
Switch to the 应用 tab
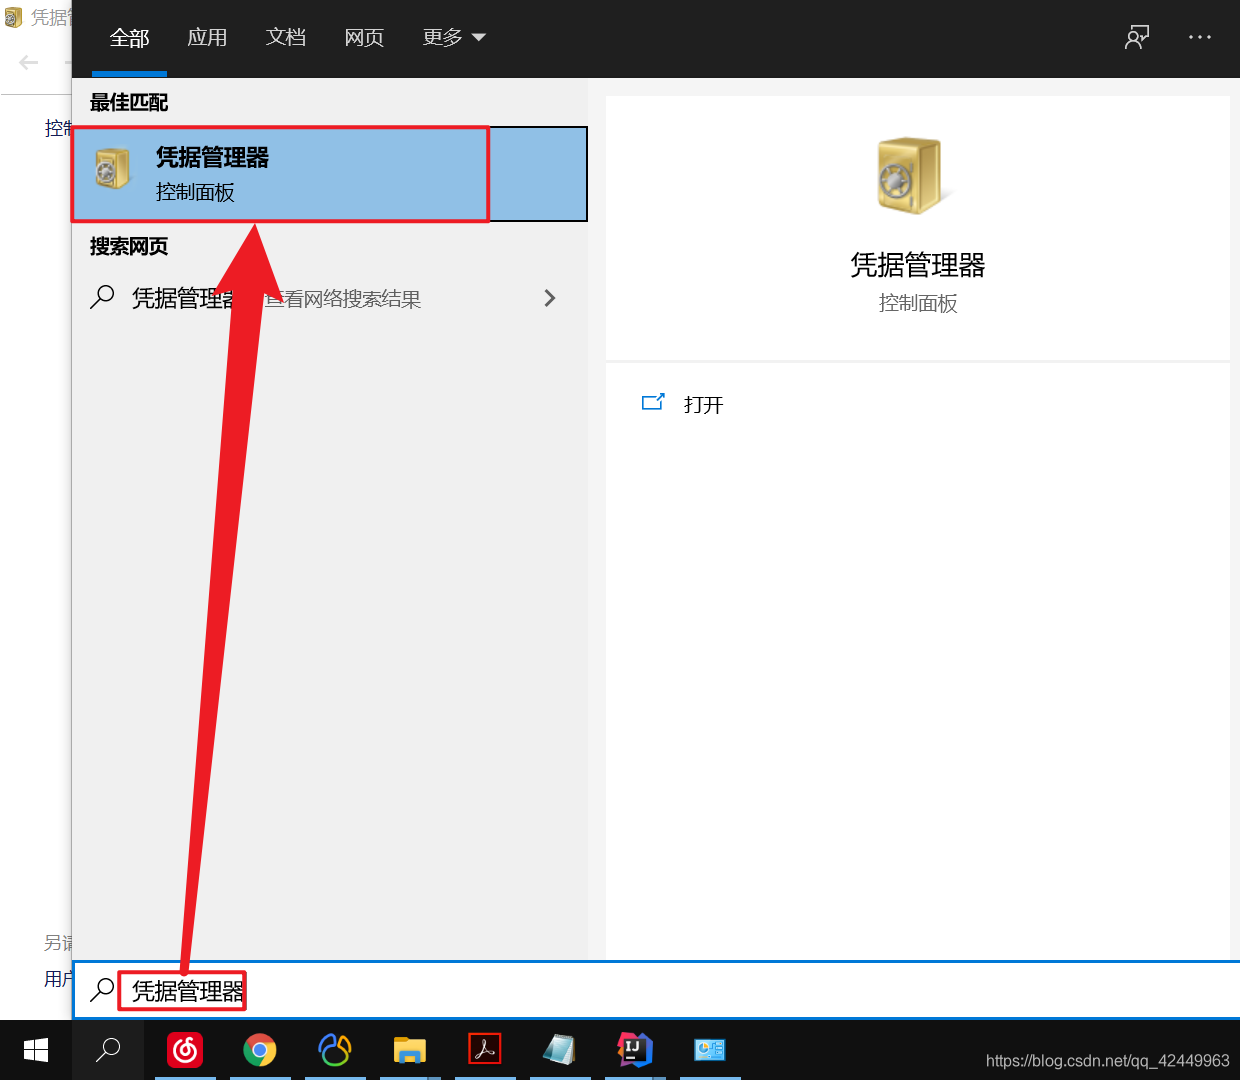click(x=207, y=37)
